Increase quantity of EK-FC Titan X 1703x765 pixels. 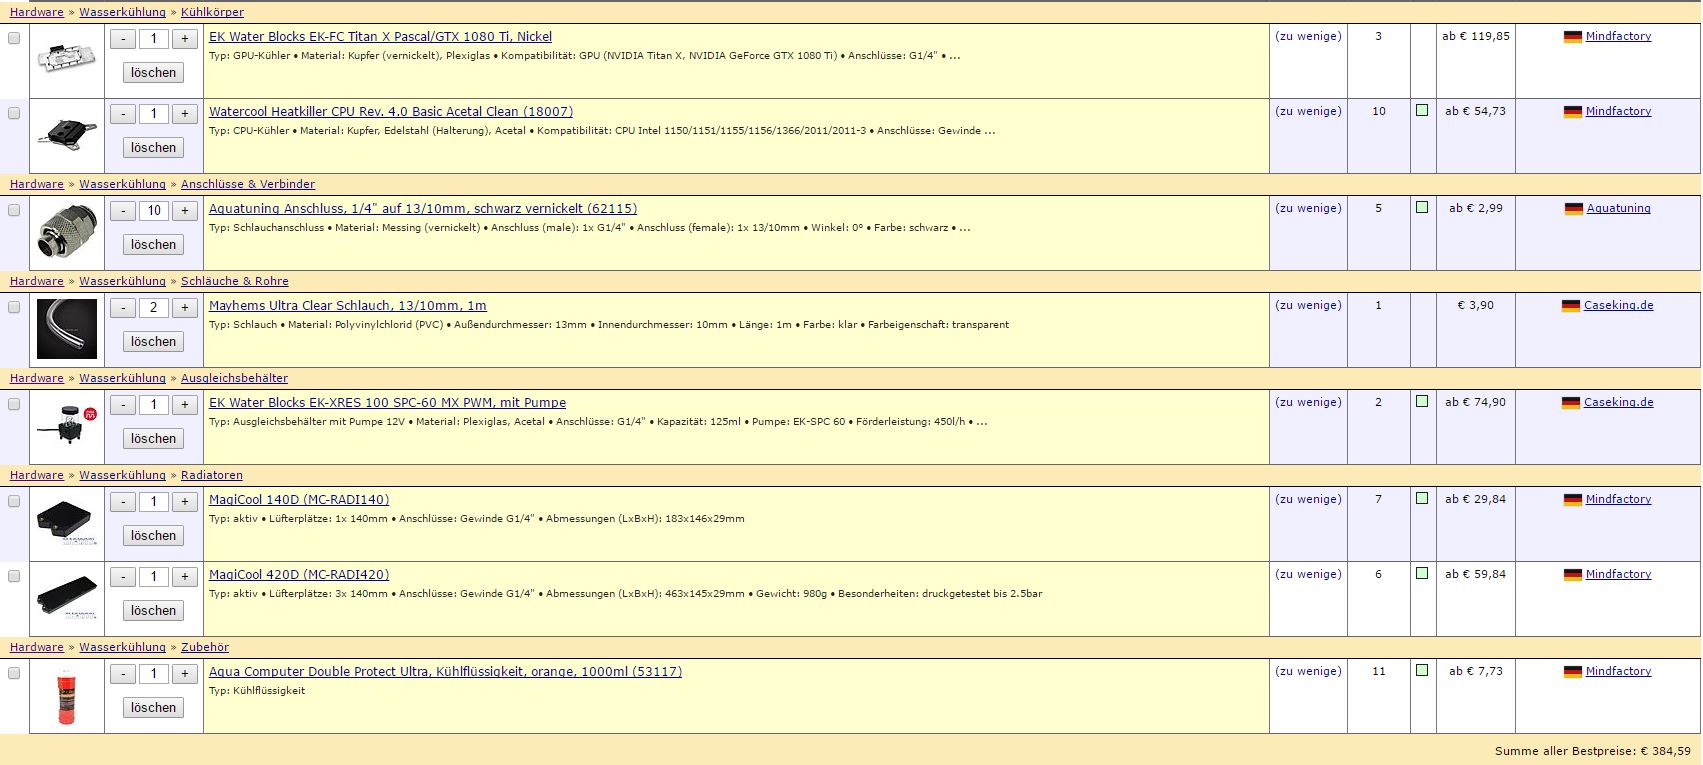point(184,39)
